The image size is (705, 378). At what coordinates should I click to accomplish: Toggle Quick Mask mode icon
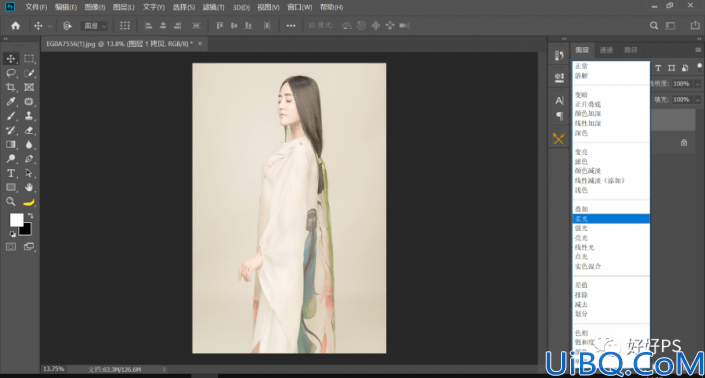pyautogui.click(x=11, y=247)
